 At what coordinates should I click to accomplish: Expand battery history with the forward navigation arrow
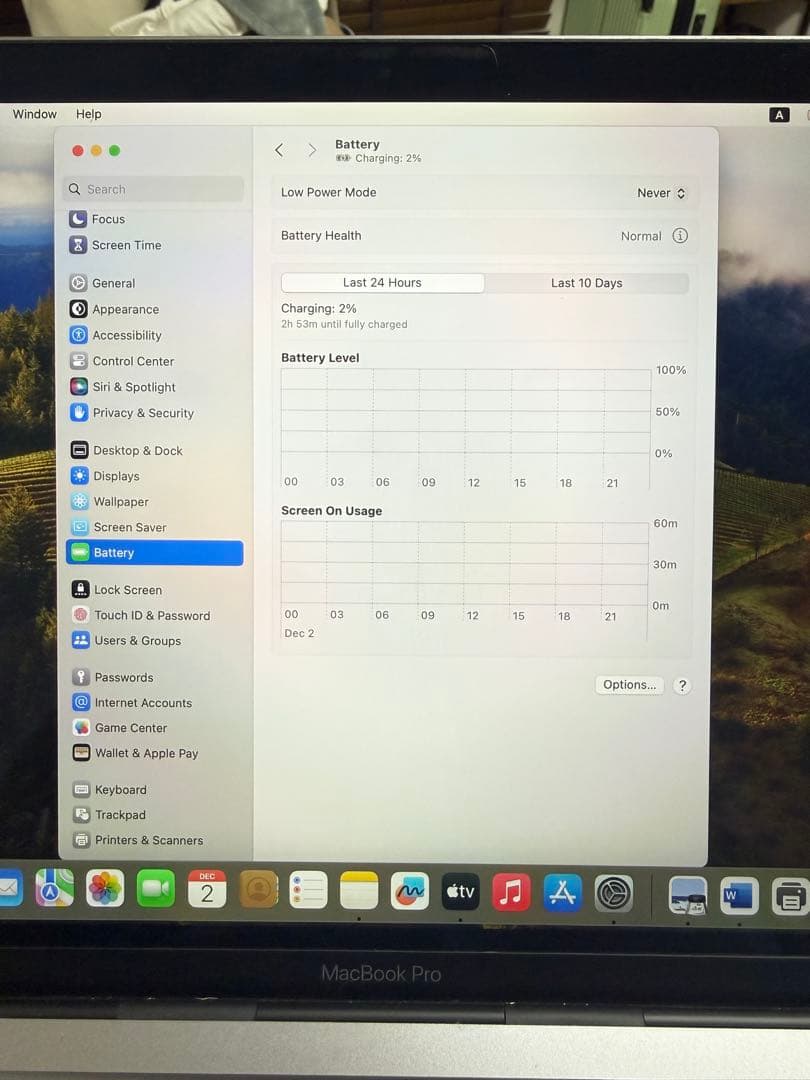click(312, 149)
